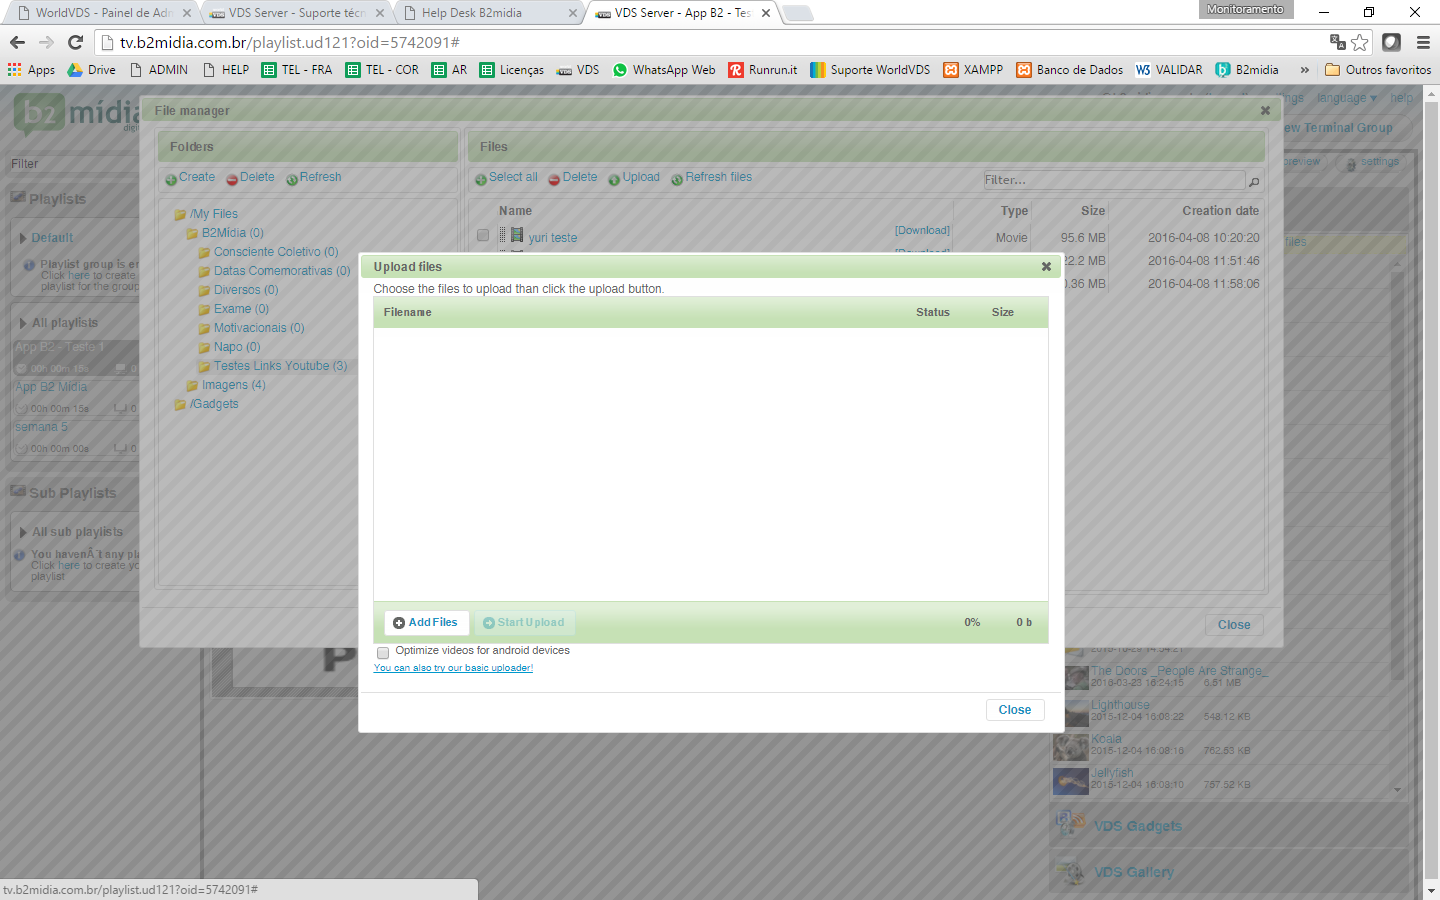Click the address bar URL
Image resolution: width=1440 pixels, height=900 pixels.
pos(290,42)
